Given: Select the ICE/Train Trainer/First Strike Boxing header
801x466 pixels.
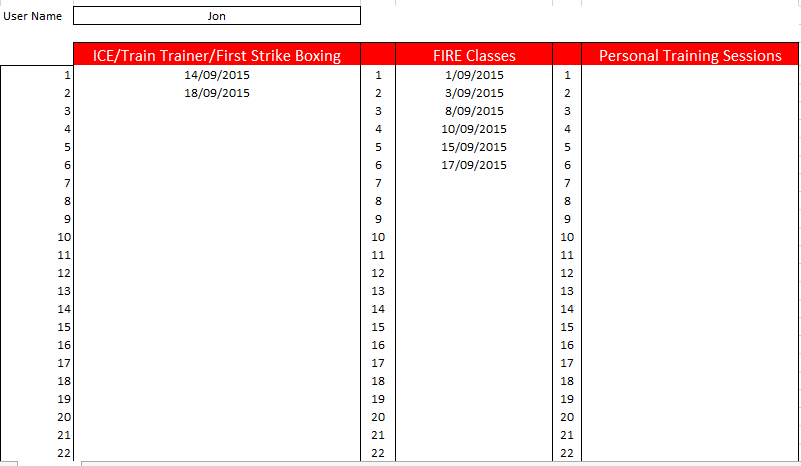Looking at the screenshot, I should point(217,56).
